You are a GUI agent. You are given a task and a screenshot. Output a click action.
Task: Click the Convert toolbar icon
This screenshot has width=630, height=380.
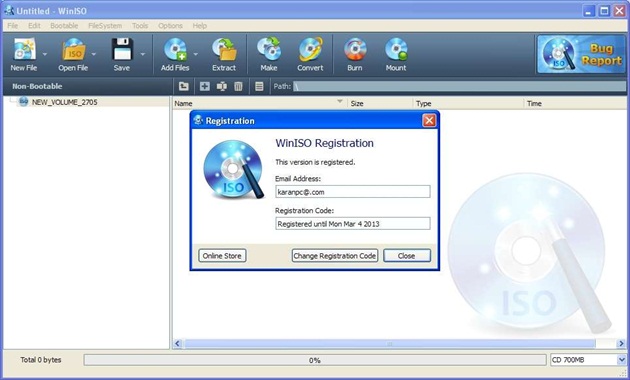(311, 50)
